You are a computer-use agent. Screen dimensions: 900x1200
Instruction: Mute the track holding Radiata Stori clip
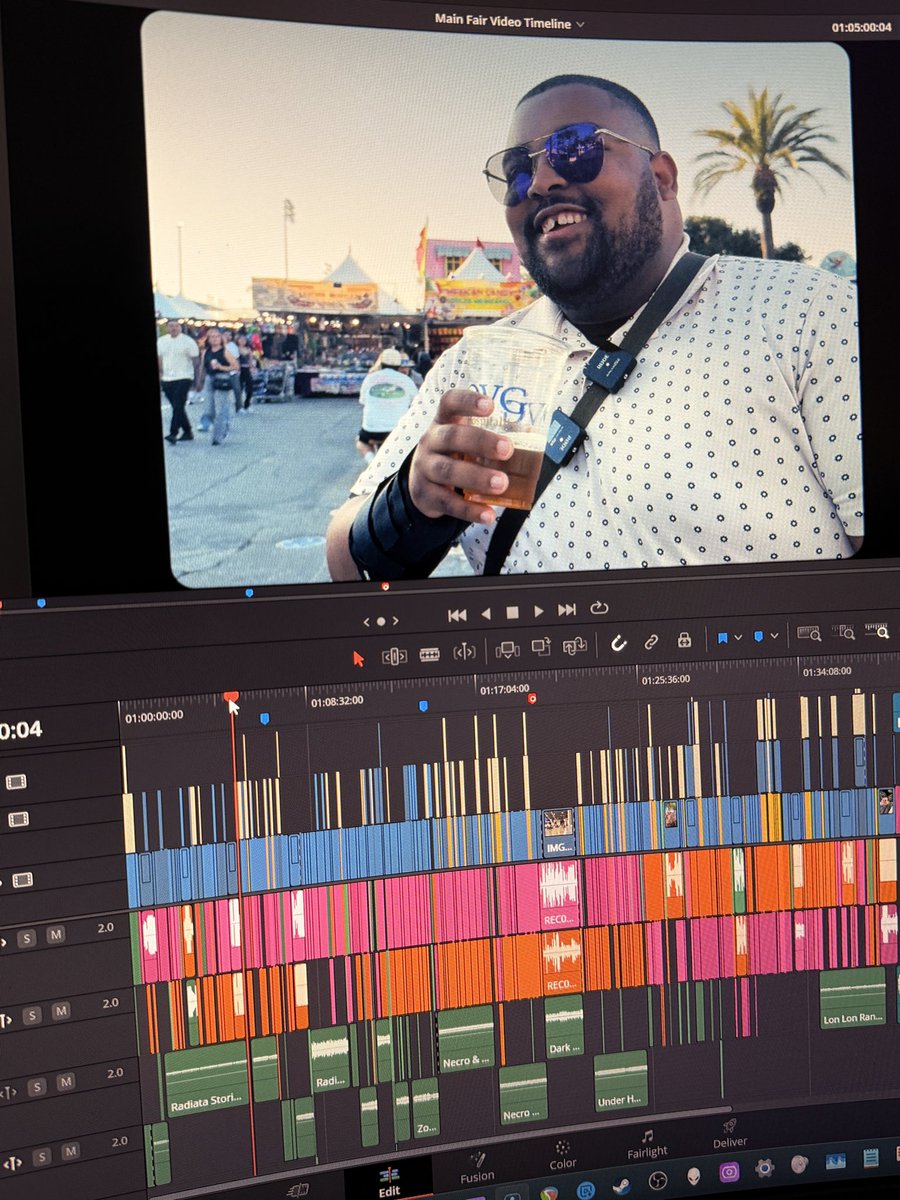65,1082
